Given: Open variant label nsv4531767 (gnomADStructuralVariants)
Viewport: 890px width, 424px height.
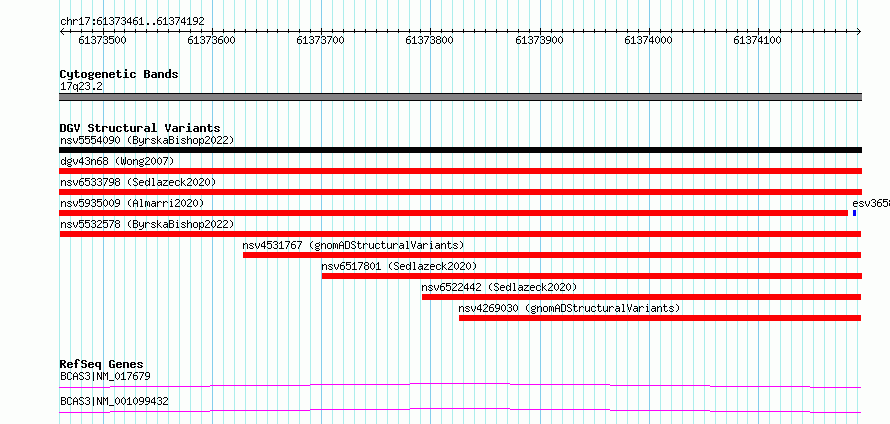Looking at the screenshot, I should point(353,245).
